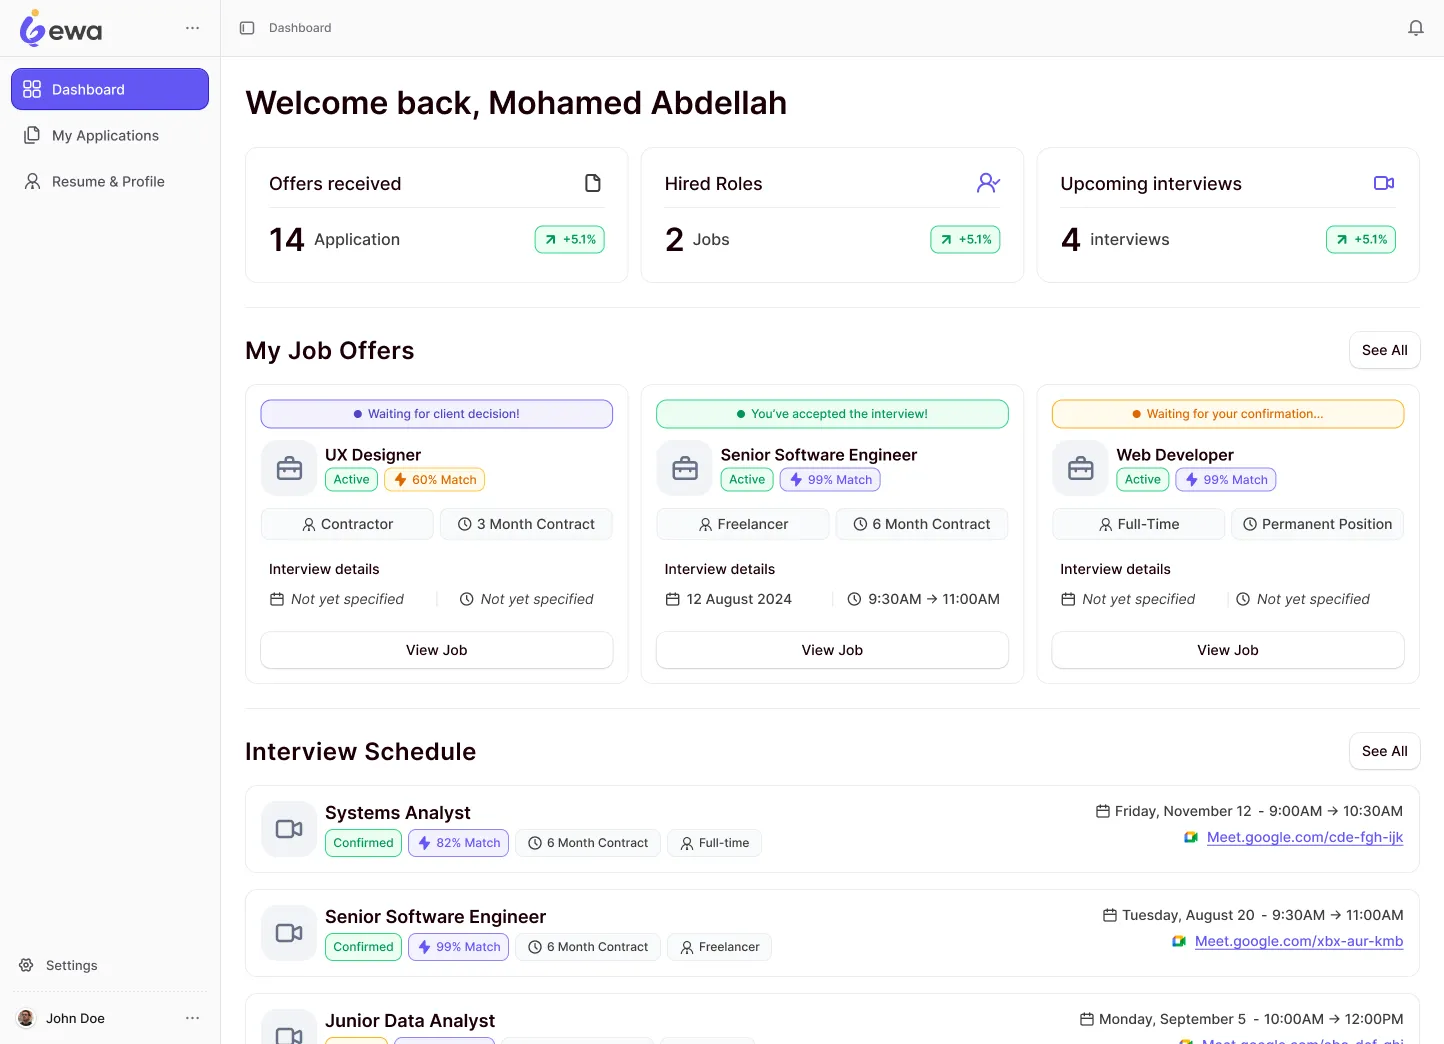Click the Dashboard breadcrumb in the top bar
This screenshot has width=1444, height=1044.
(x=300, y=28)
